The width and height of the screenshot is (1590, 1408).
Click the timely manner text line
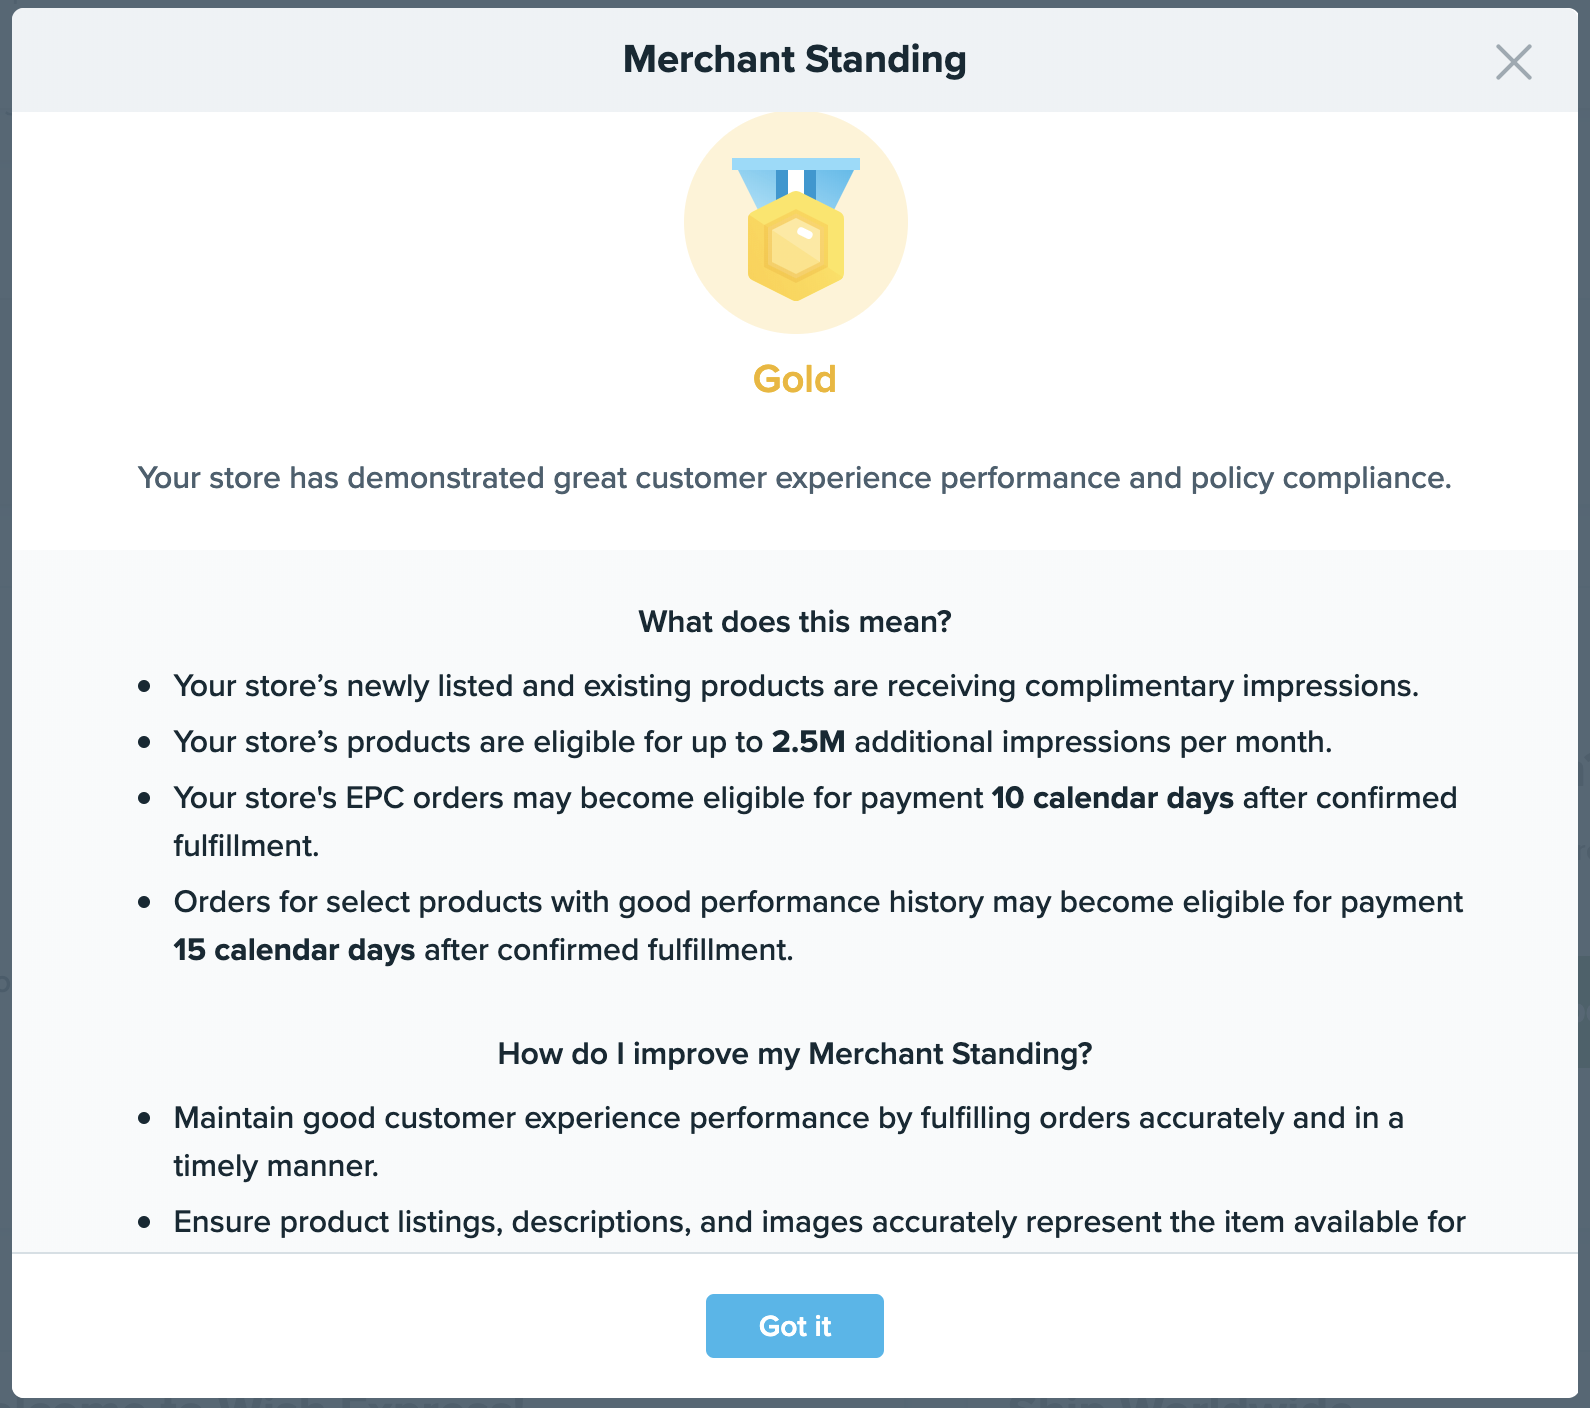[x=276, y=1166]
